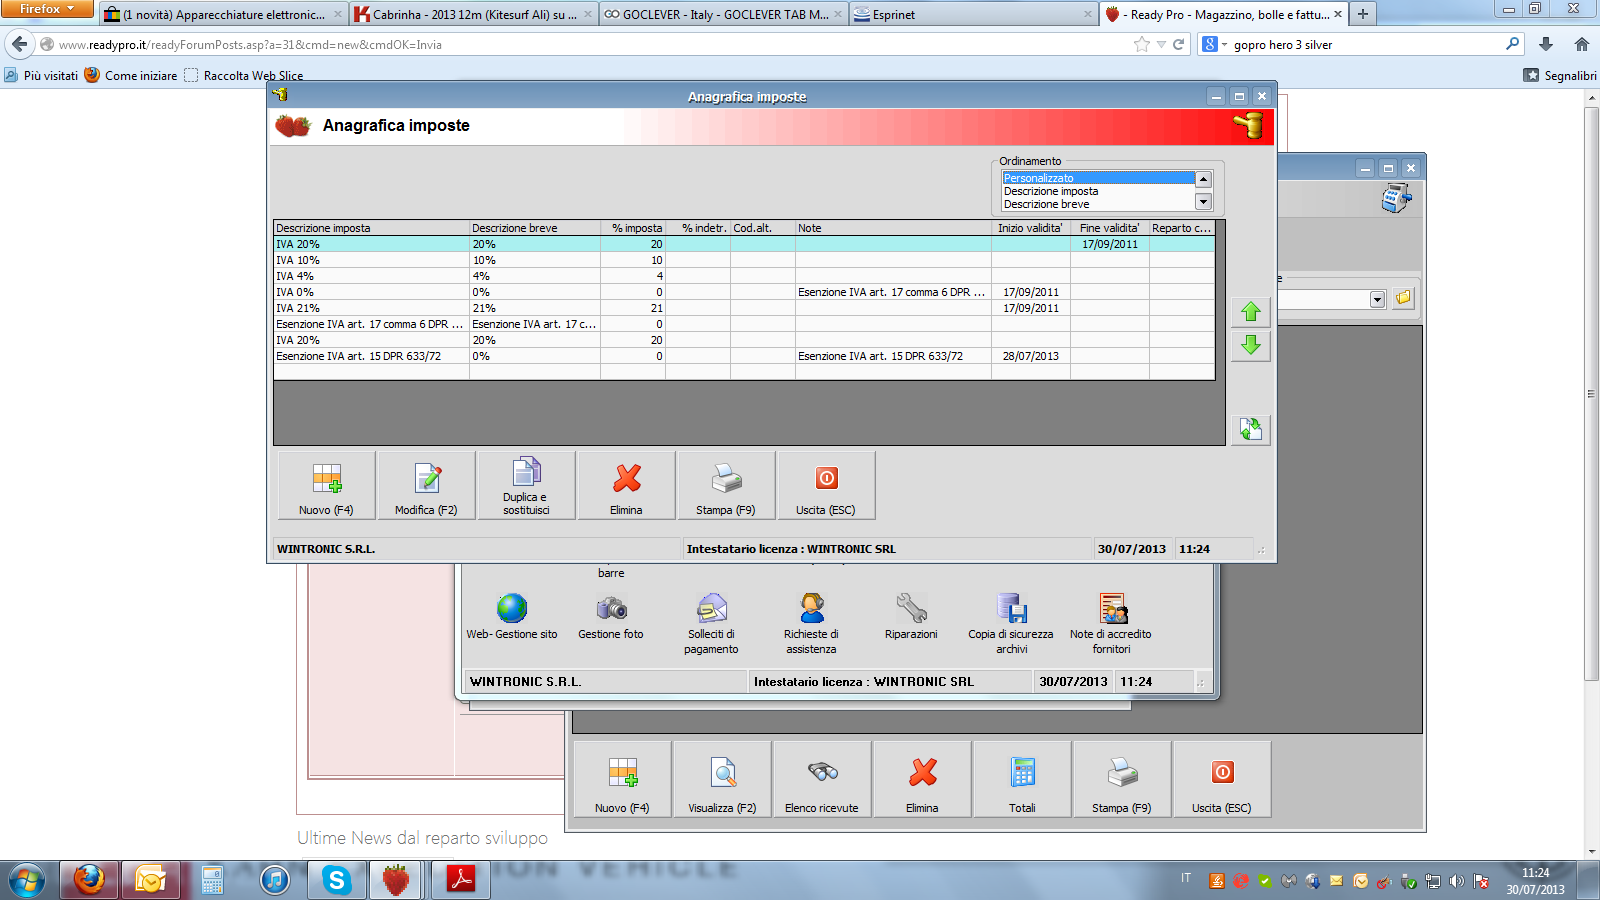Open Come iniziare bookmark

pyautogui.click(x=131, y=75)
